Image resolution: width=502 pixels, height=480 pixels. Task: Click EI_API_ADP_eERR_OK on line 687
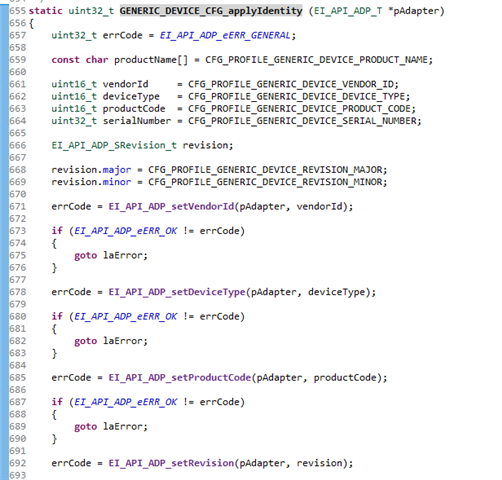126,402
